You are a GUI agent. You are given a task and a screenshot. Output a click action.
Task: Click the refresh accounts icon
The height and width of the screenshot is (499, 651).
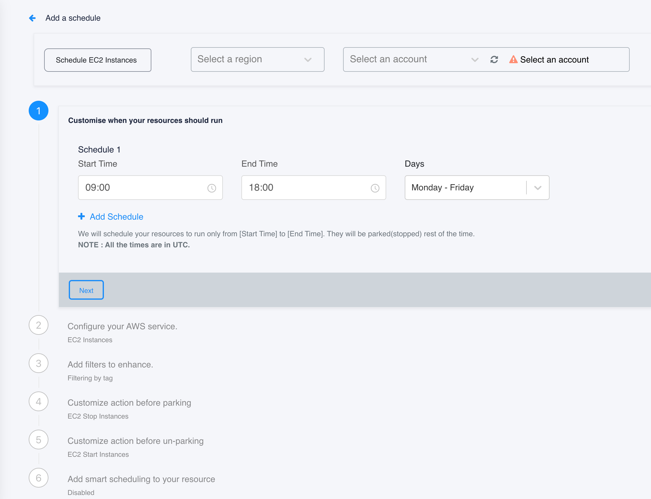point(494,59)
